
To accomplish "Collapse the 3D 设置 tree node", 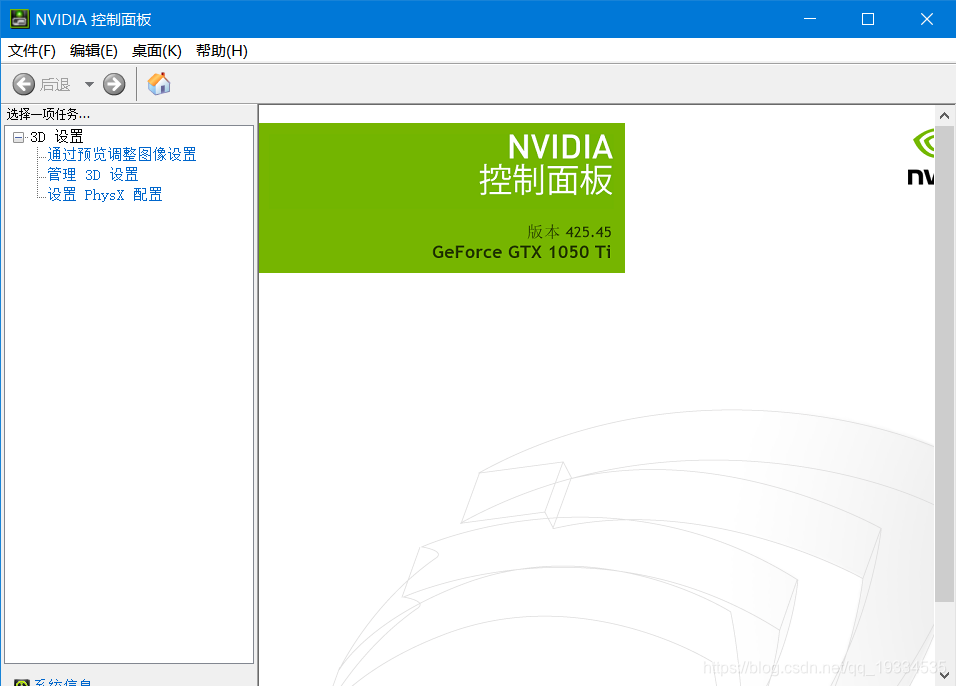I will [18, 137].
